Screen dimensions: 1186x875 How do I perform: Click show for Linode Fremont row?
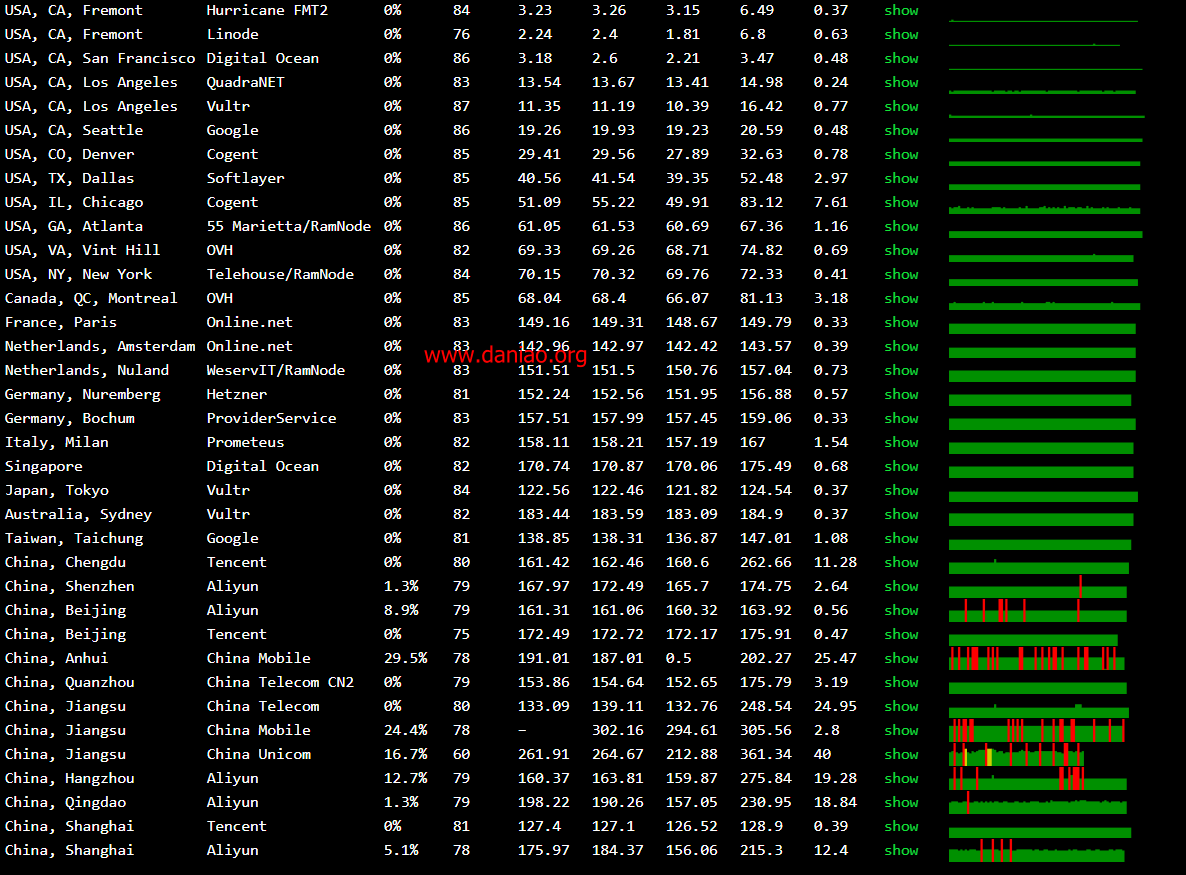(901, 35)
